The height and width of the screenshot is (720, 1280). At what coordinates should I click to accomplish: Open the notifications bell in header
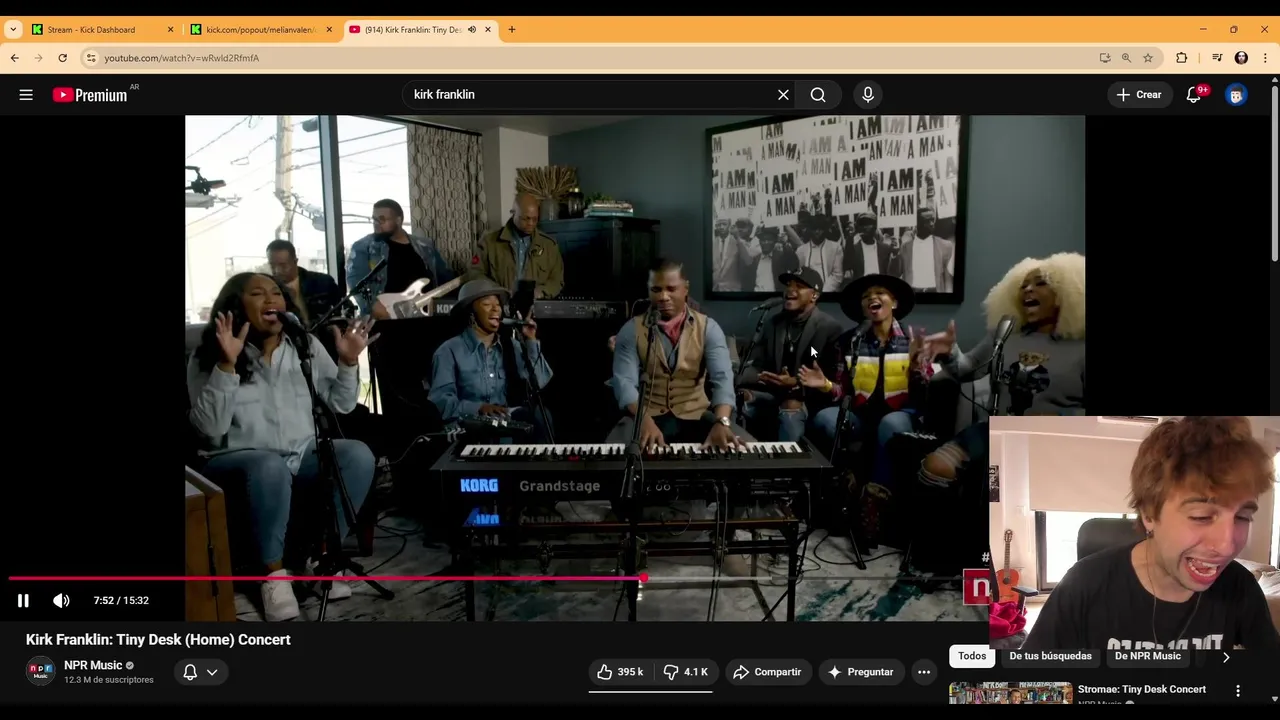point(1193,95)
